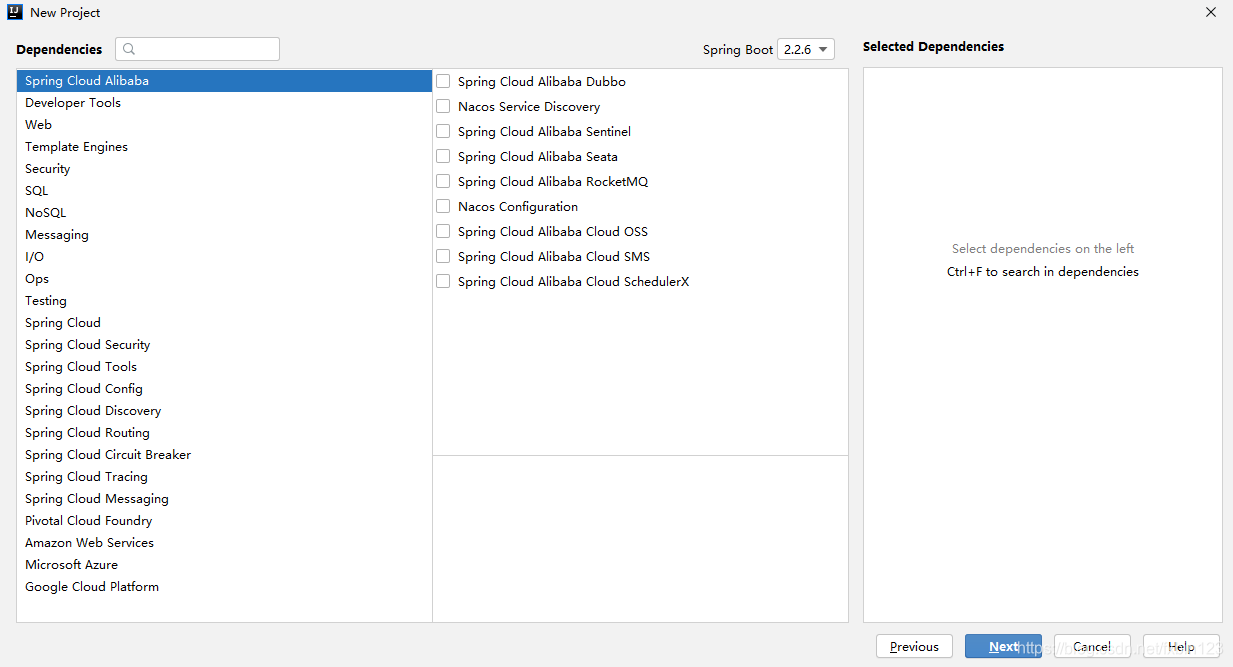Enable Spring Cloud Alibaba Cloud SchedulerX
Image resolution: width=1233 pixels, height=667 pixels.
point(443,282)
